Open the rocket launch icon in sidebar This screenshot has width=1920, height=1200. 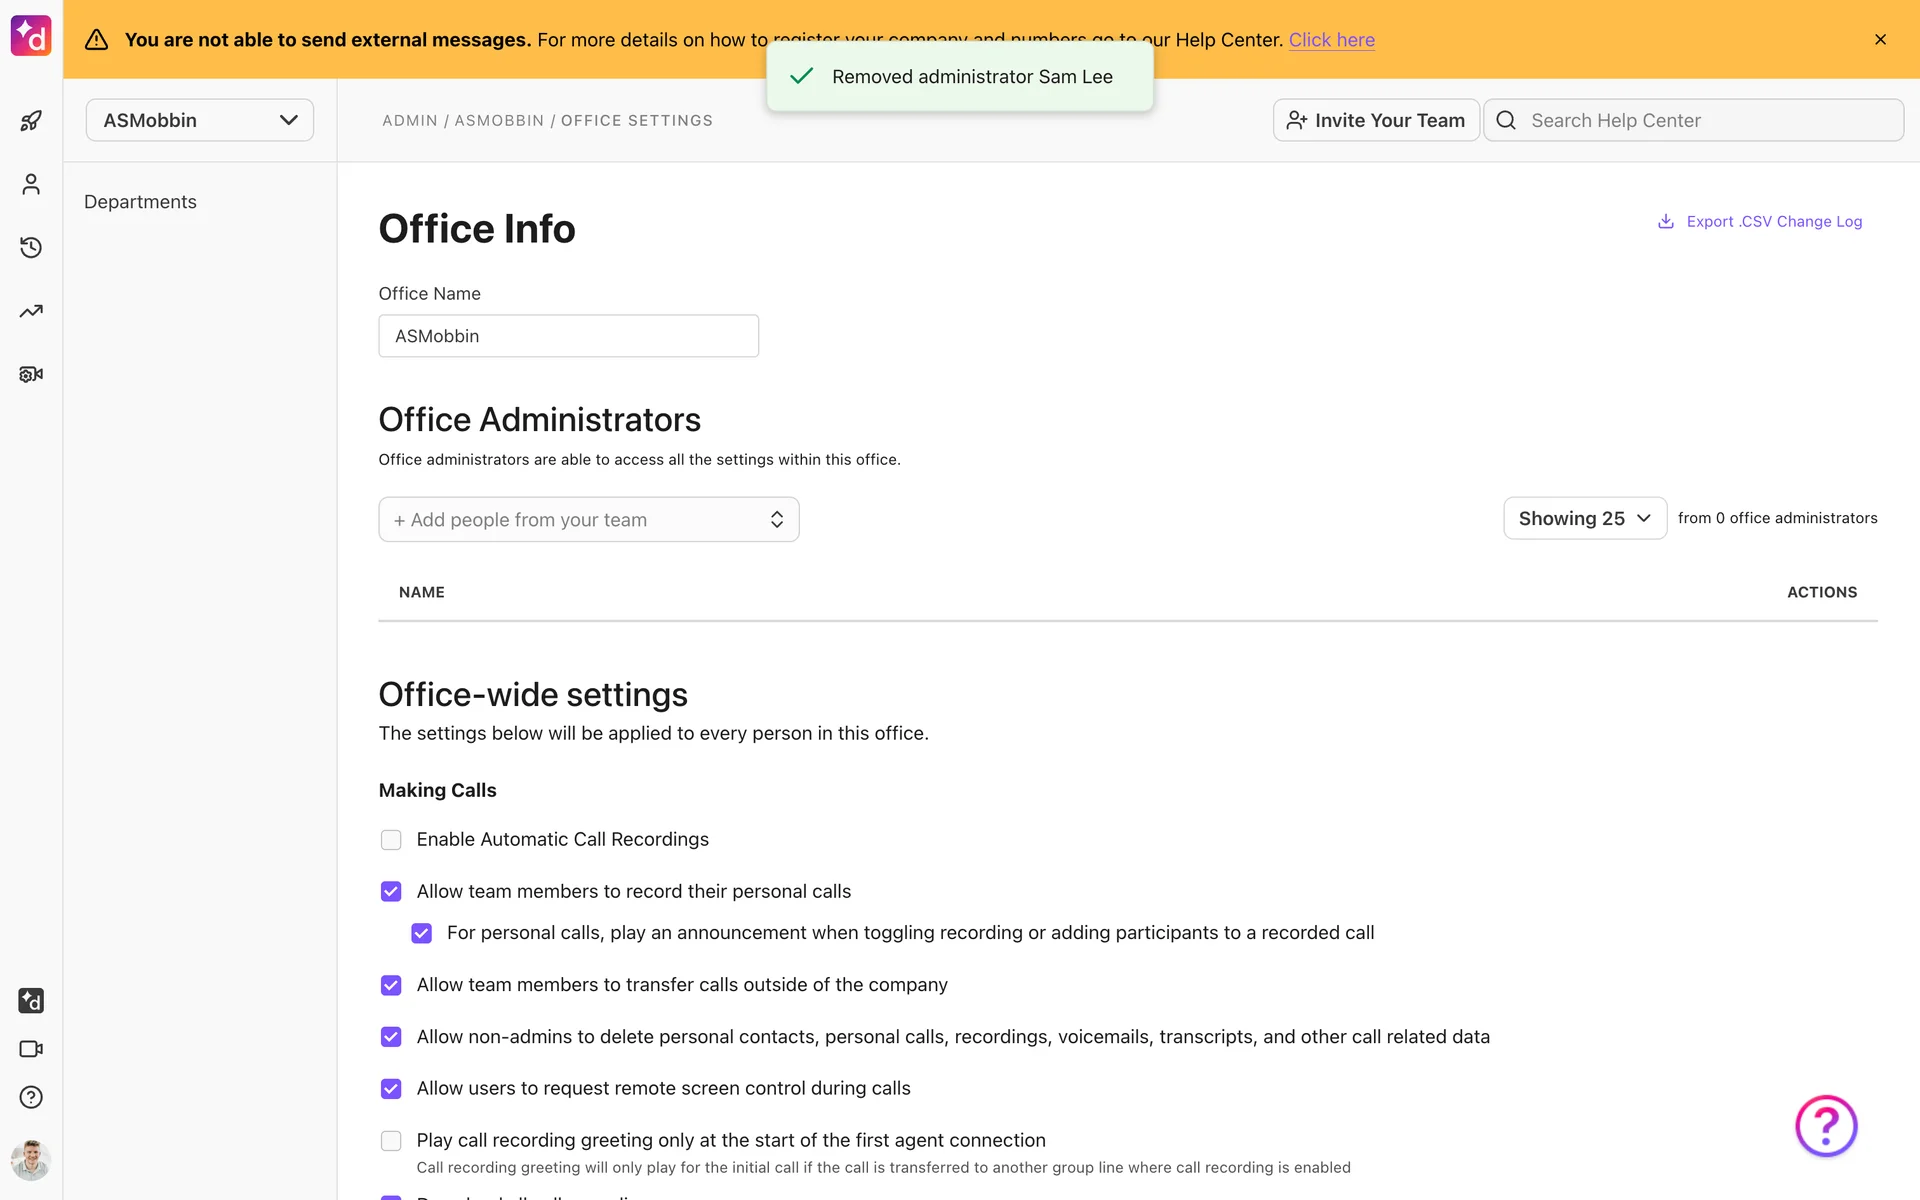point(31,121)
